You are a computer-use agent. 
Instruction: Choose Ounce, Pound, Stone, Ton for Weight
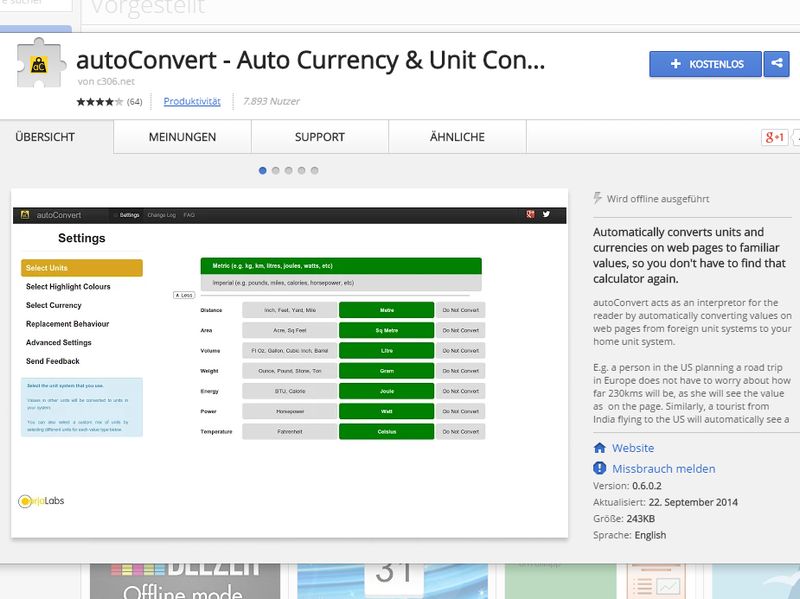tap(290, 371)
